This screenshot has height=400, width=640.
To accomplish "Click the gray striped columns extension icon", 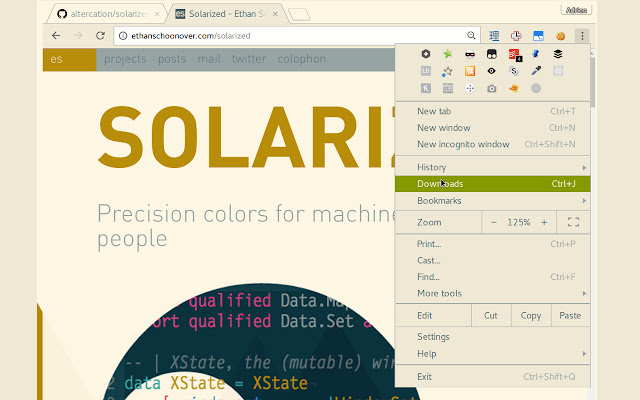I will pyautogui.click(x=448, y=88).
